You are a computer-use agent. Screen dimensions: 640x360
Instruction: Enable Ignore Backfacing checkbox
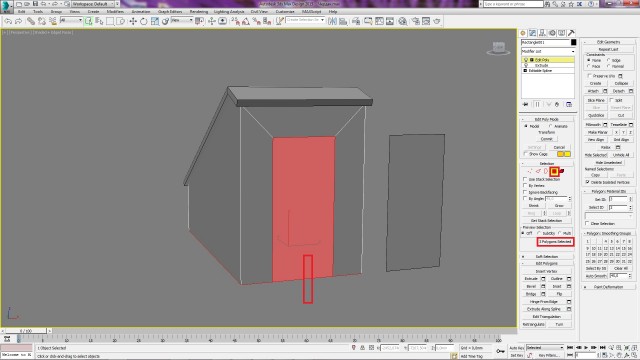[x=525, y=192]
